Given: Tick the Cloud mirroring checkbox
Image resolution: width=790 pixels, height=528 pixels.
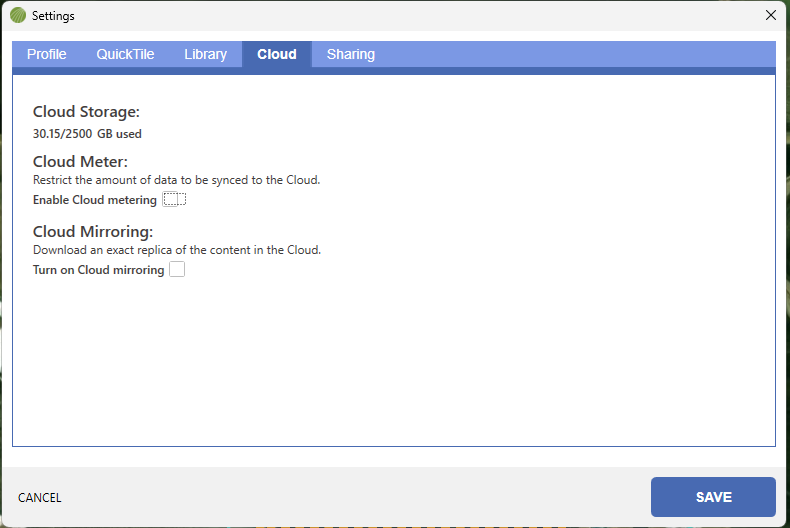Looking at the screenshot, I should [x=177, y=270].
